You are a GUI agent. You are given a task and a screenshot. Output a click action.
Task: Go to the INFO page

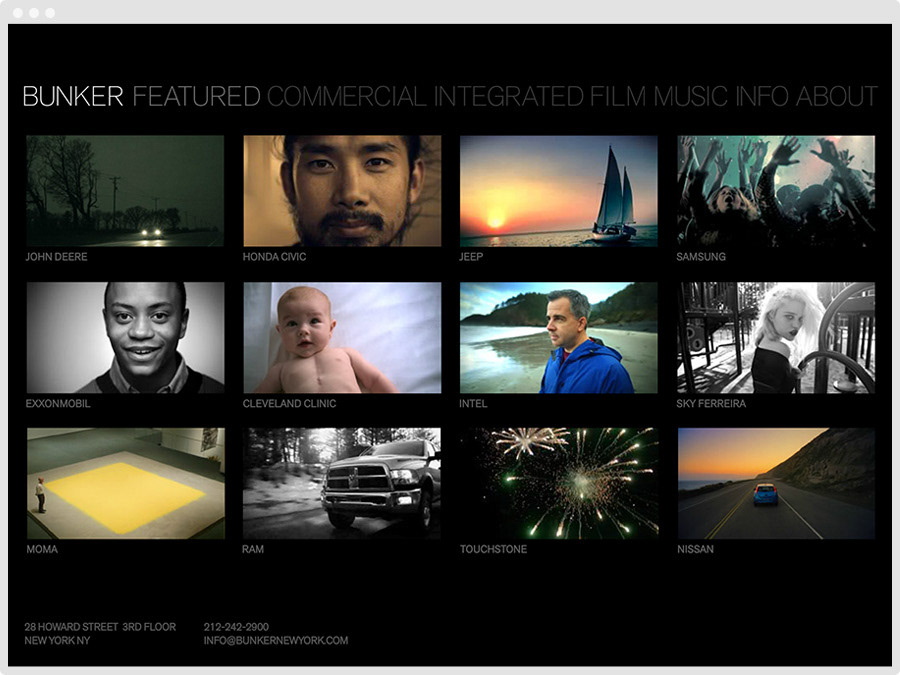click(x=762, y=96)
